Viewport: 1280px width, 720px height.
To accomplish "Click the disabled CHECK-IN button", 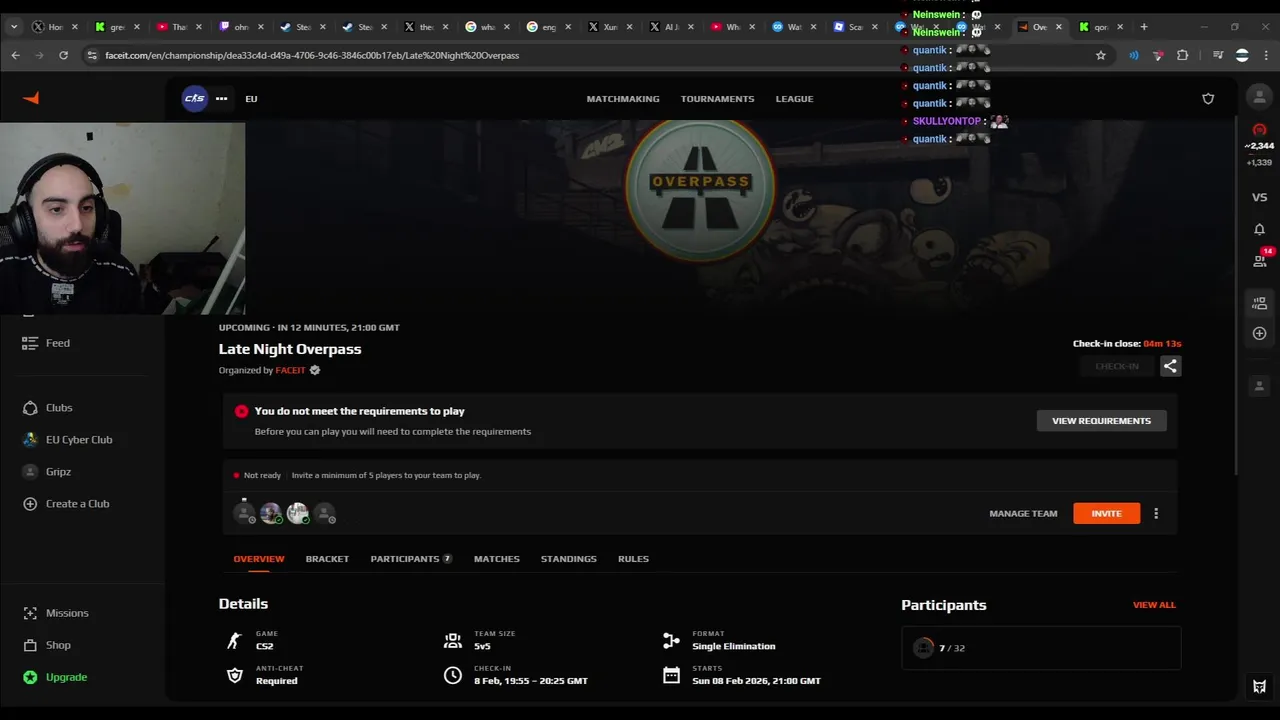I will tap(1117, 366).
